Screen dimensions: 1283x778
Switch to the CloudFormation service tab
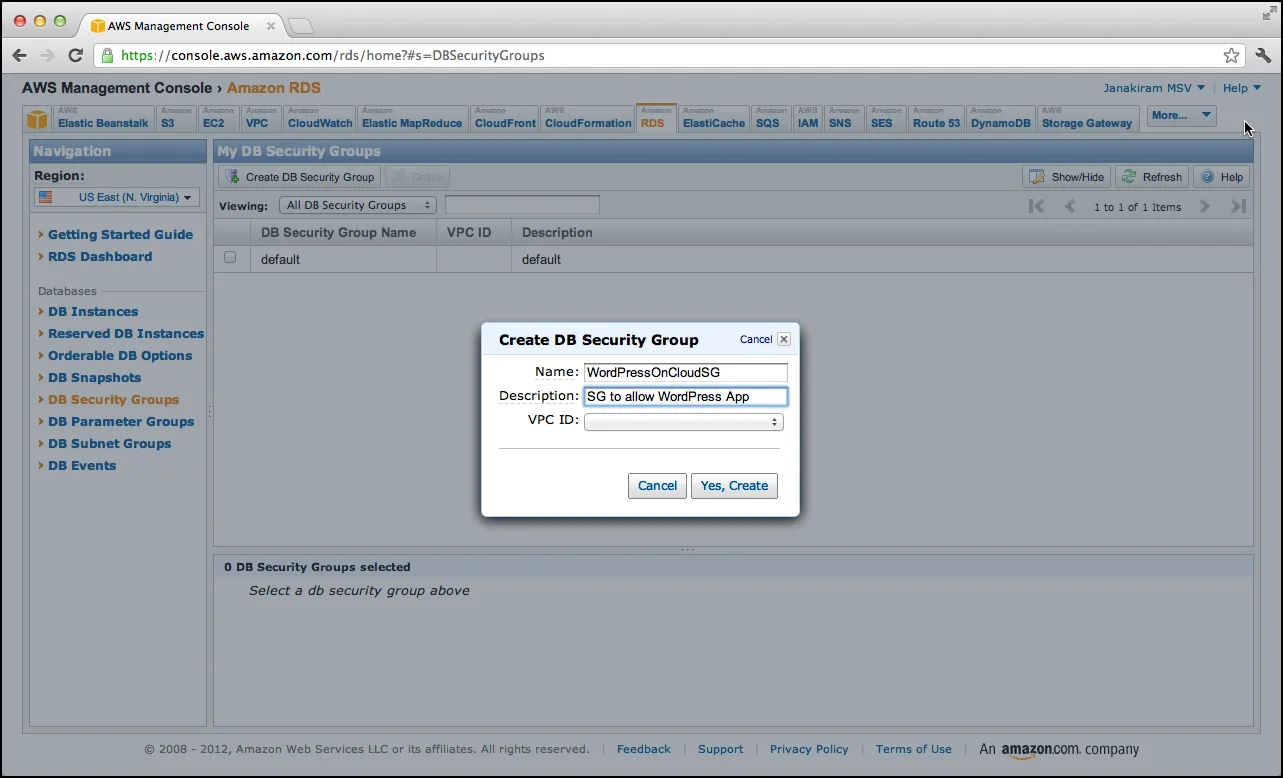tap(588, 118)
